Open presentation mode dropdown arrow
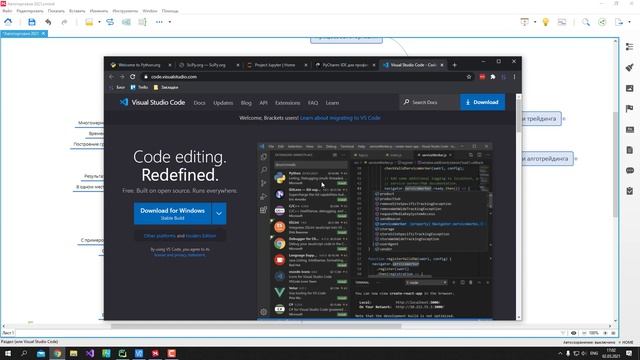The image size is (640, 360). point(535,22)
